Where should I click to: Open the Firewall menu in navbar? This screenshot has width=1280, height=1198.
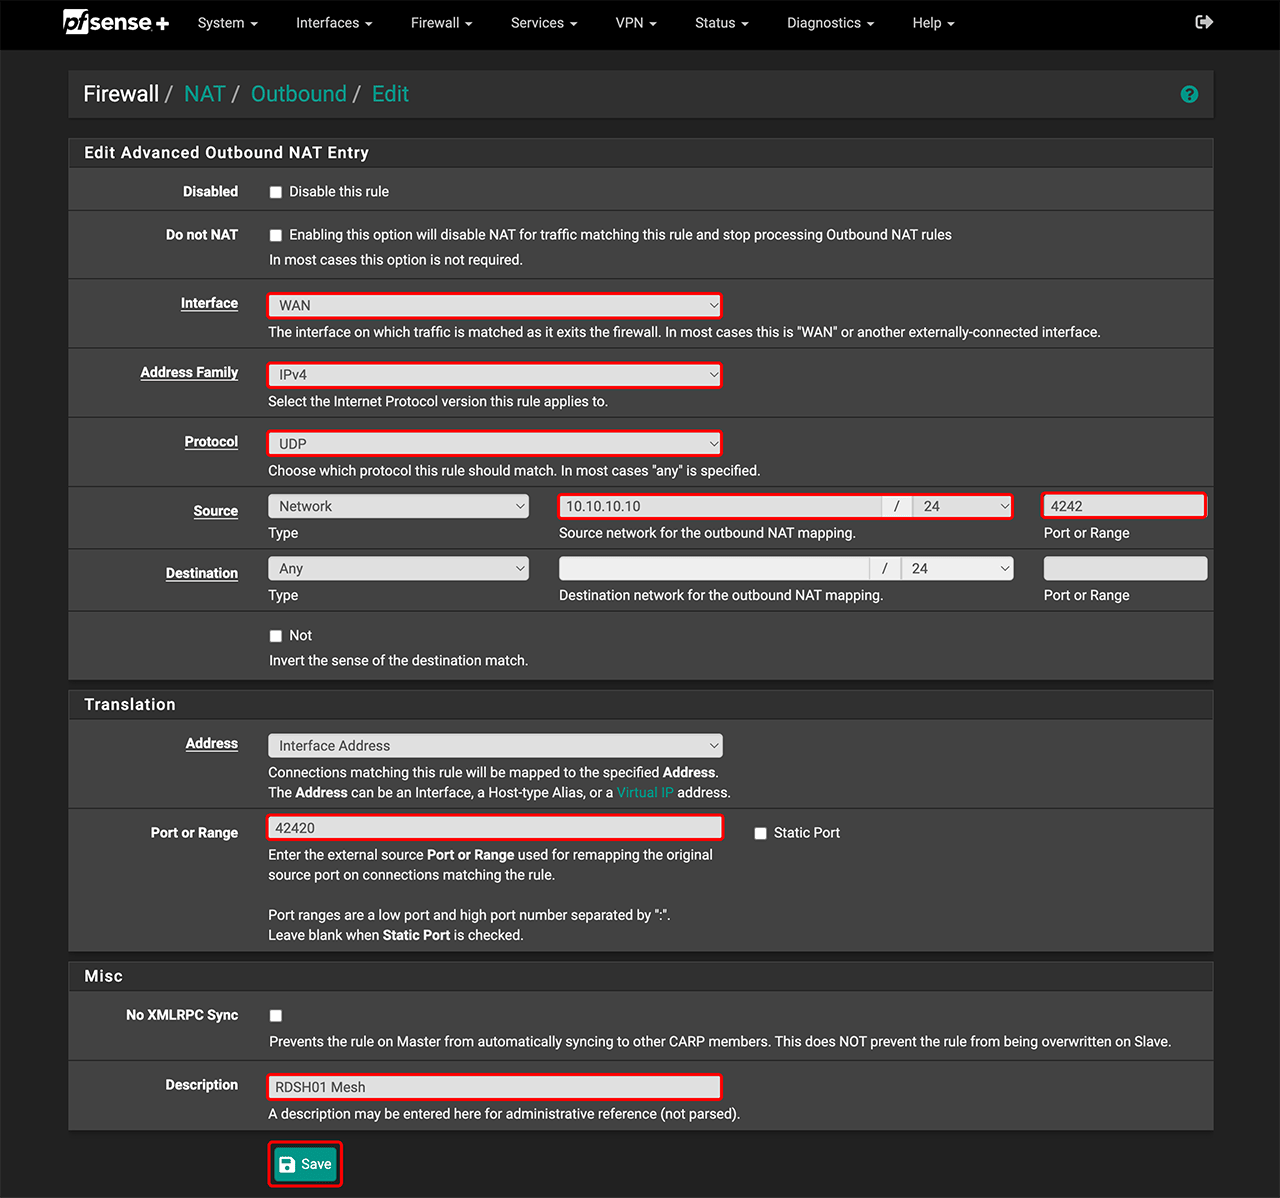pyautogui.click(x=441, y=22)
